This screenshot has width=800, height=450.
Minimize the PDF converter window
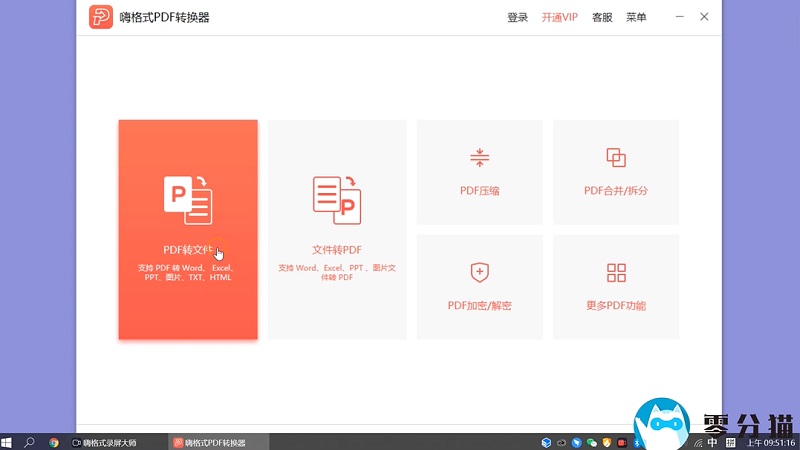[x=680, y=17]
